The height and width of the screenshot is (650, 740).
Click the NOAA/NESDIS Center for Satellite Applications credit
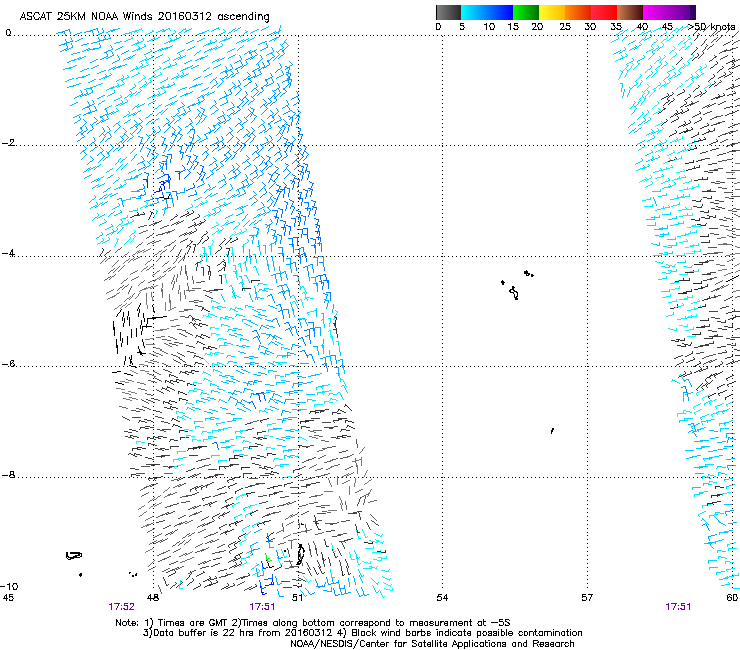point(432,644)
